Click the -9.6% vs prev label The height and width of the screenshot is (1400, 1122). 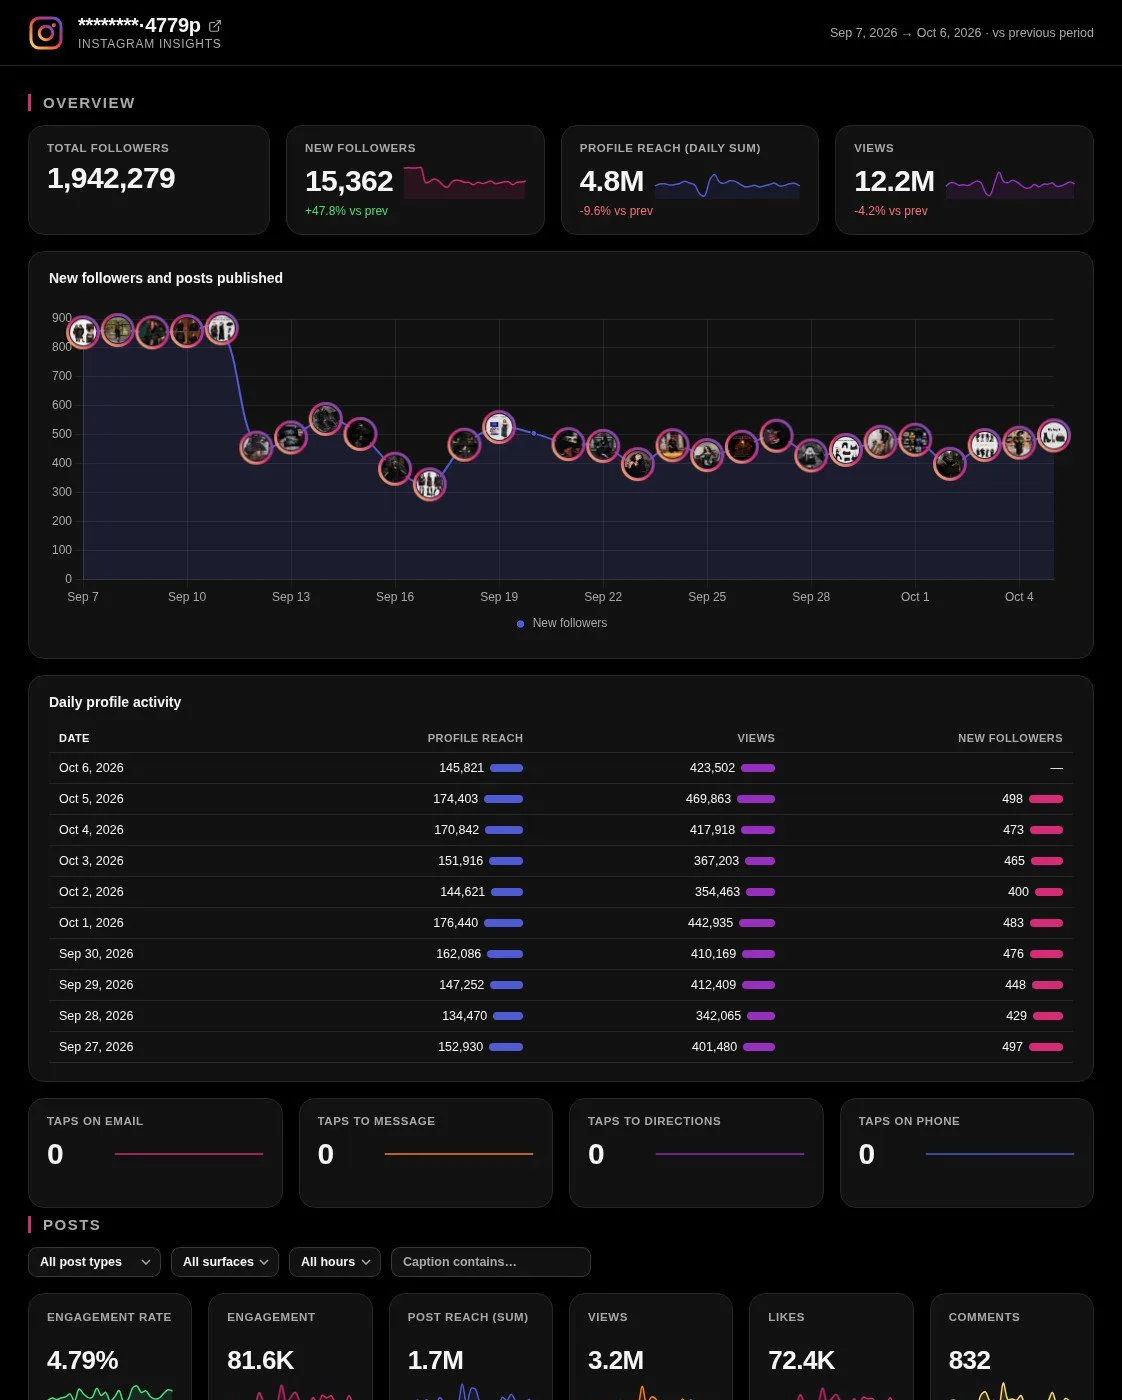coord(616,211)
